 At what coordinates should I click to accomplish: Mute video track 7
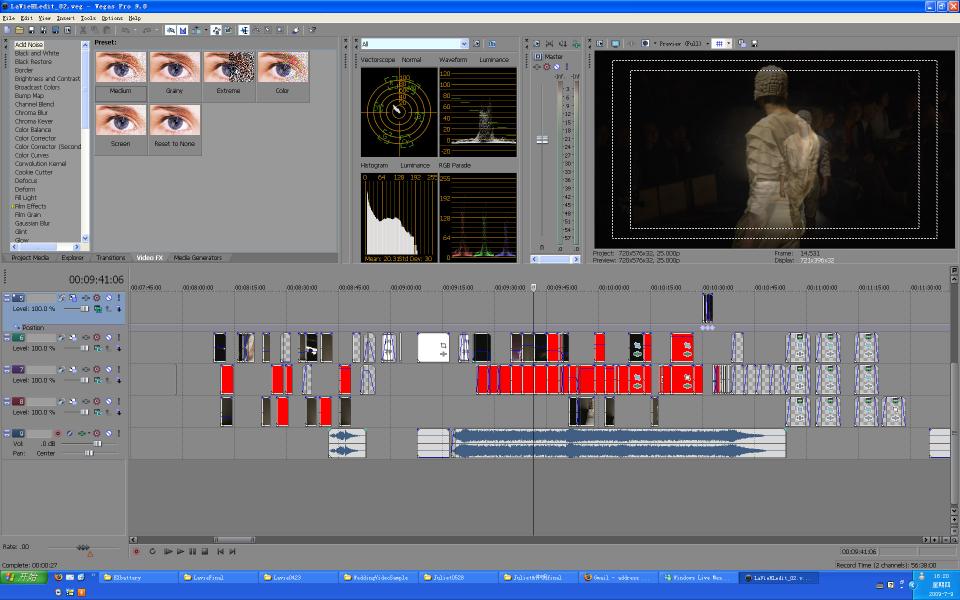[x=97, y=370]
